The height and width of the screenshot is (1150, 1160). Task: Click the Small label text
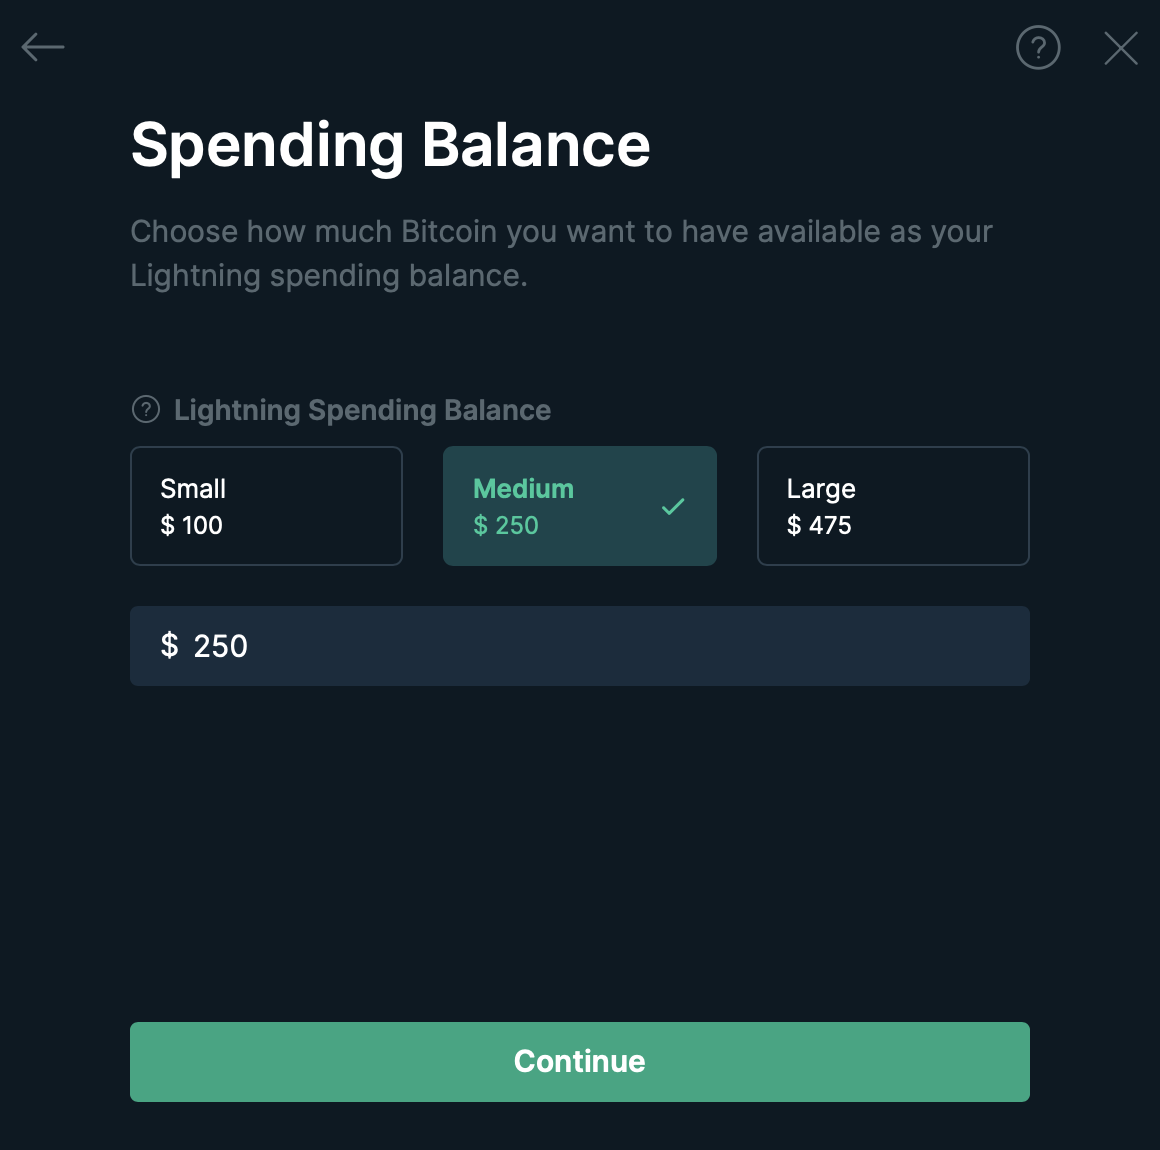pyautogui.click(x=193, y=489)
